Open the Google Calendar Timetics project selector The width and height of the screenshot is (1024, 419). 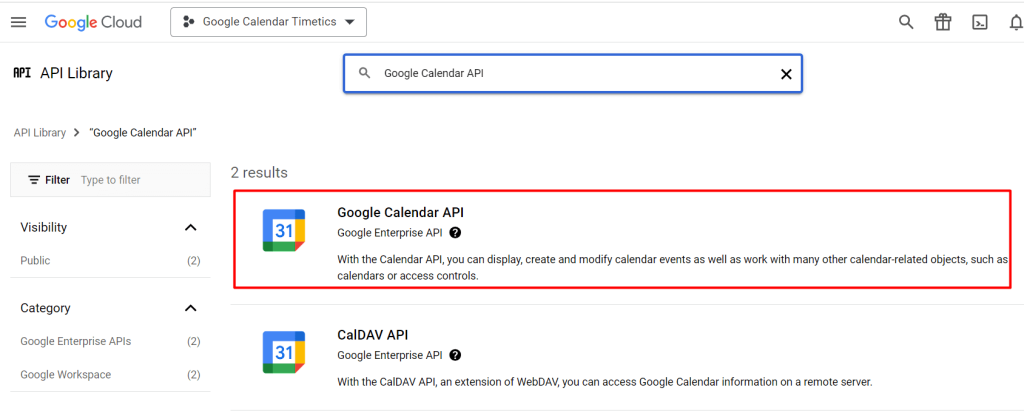tap(268, 22)
